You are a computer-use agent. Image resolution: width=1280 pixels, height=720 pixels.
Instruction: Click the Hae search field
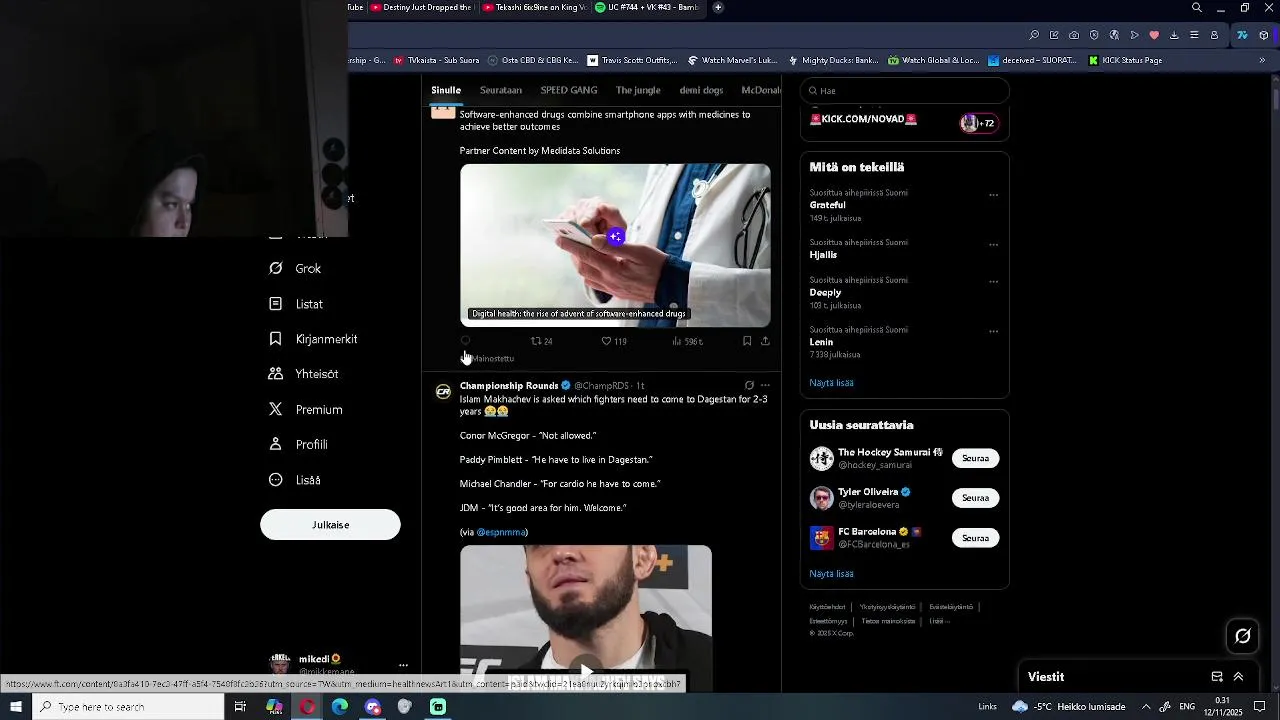tap(905, 90)
